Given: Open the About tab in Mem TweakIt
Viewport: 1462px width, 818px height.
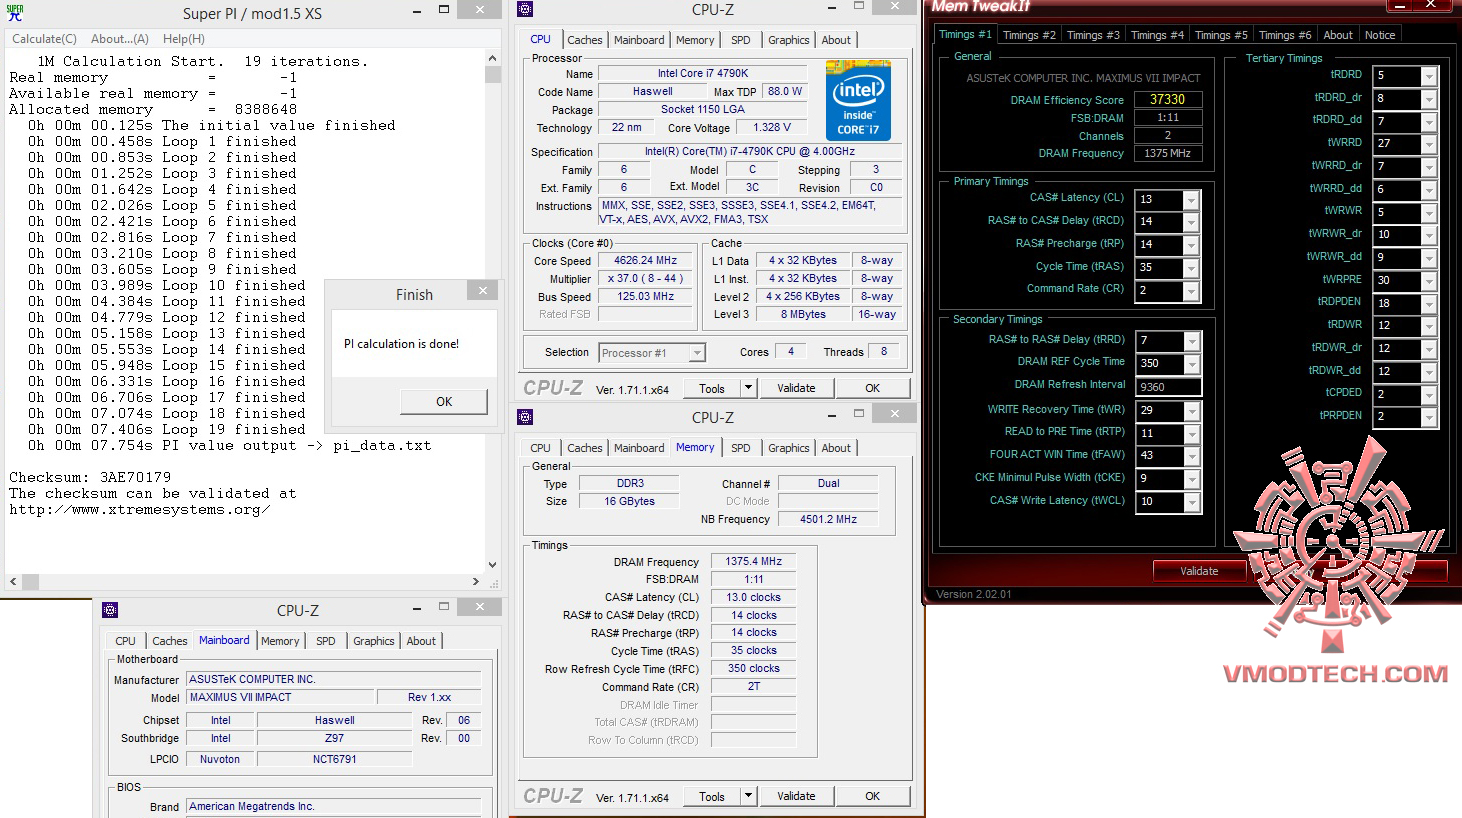Looking at the screenshot, I should coord(1338,35).
